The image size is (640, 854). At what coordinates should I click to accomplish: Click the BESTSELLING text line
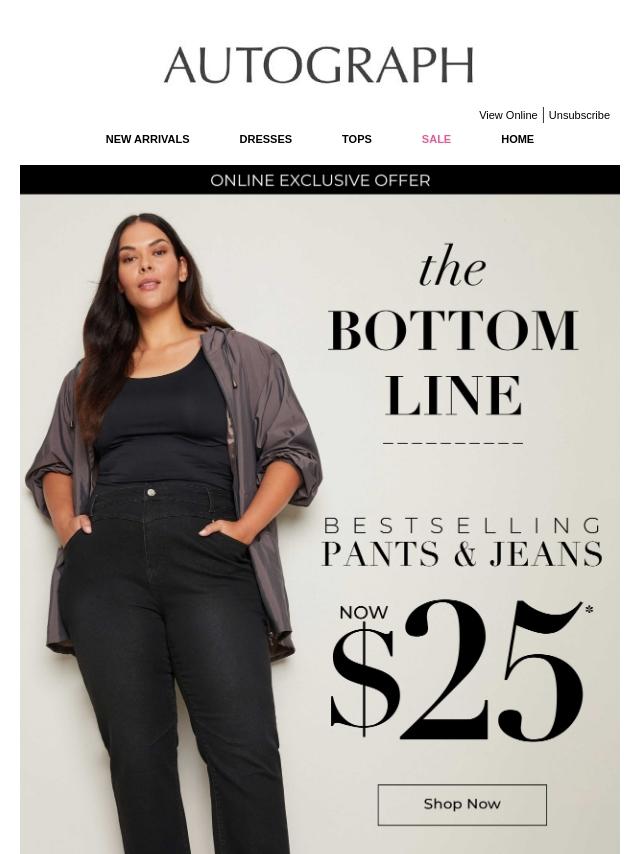pyautogui.click(x=462, y=526)
